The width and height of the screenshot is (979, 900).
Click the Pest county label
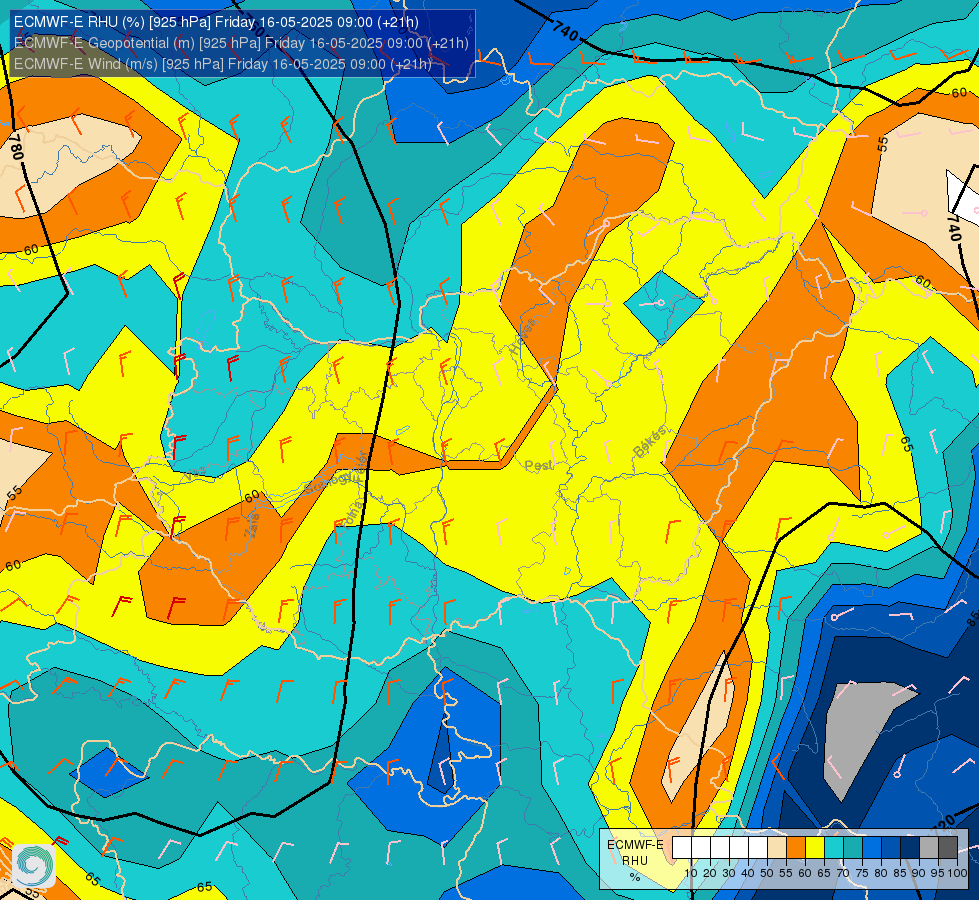tap(538, 465)
